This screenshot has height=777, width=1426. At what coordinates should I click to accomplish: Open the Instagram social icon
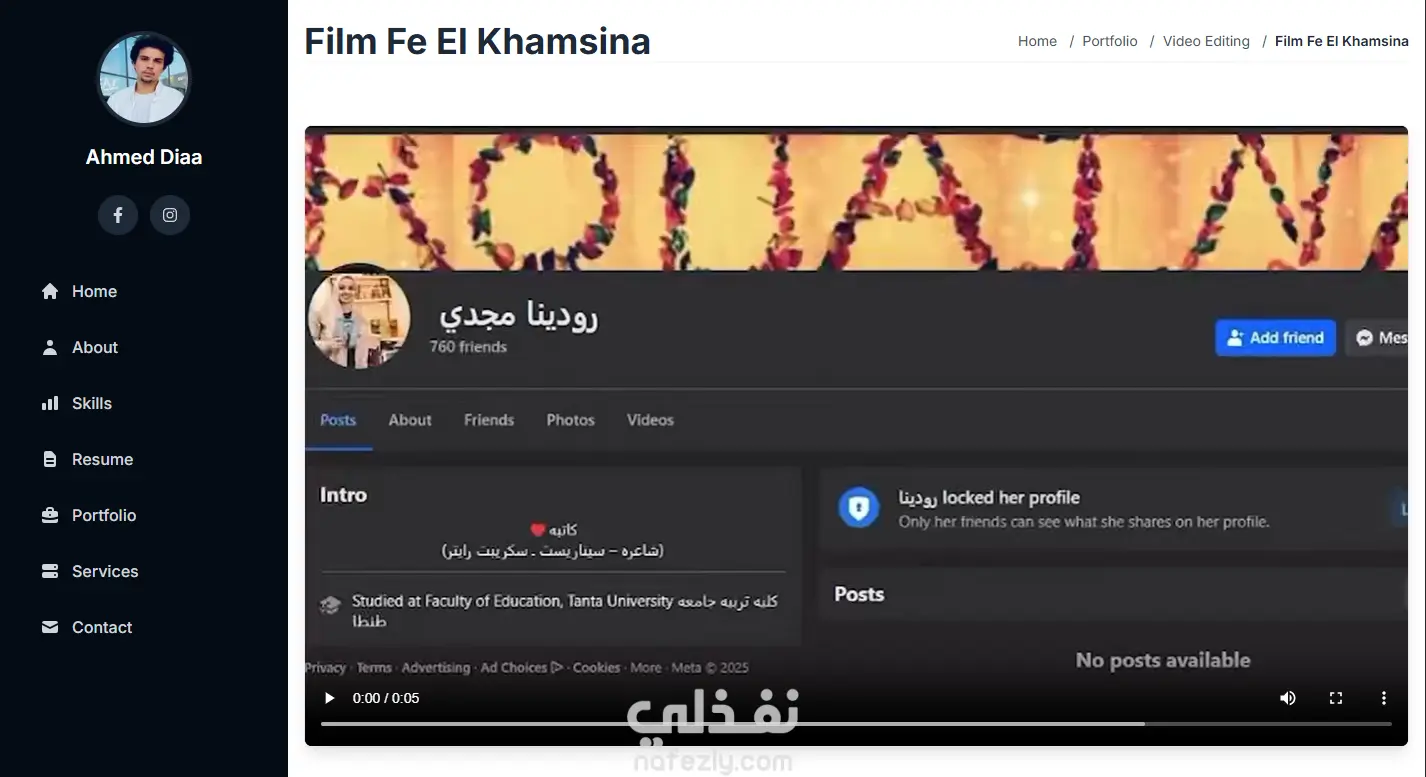[170, 215]
